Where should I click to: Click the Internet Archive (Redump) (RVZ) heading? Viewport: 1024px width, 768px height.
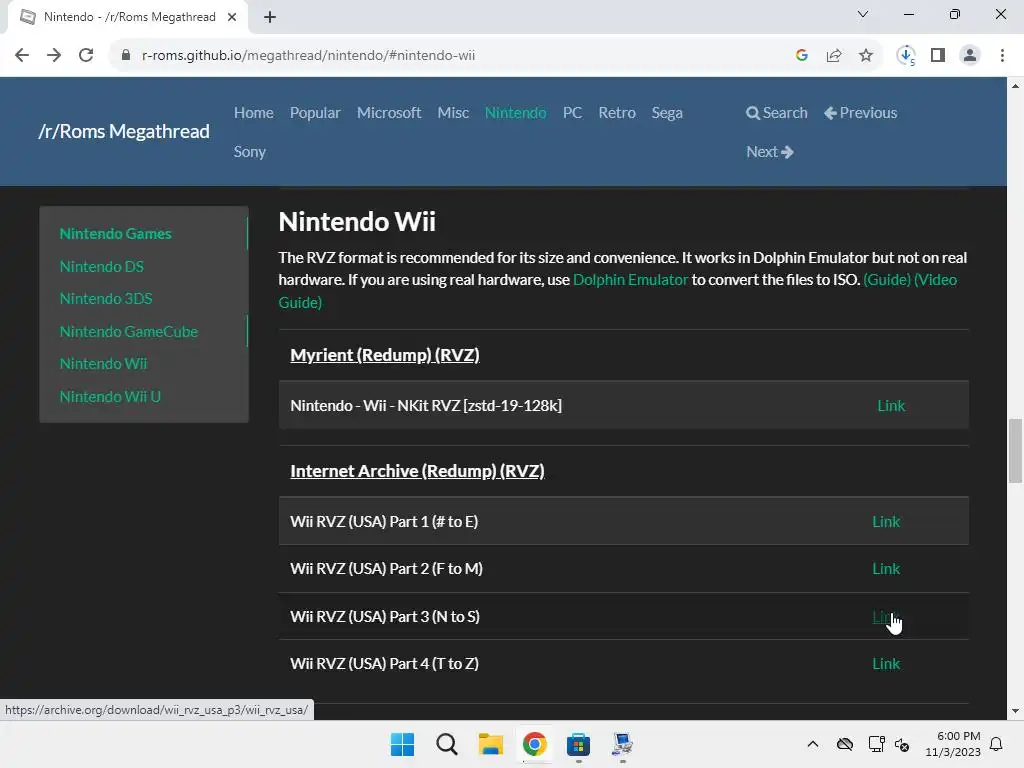pyautogui.click(x=417, y=471)
